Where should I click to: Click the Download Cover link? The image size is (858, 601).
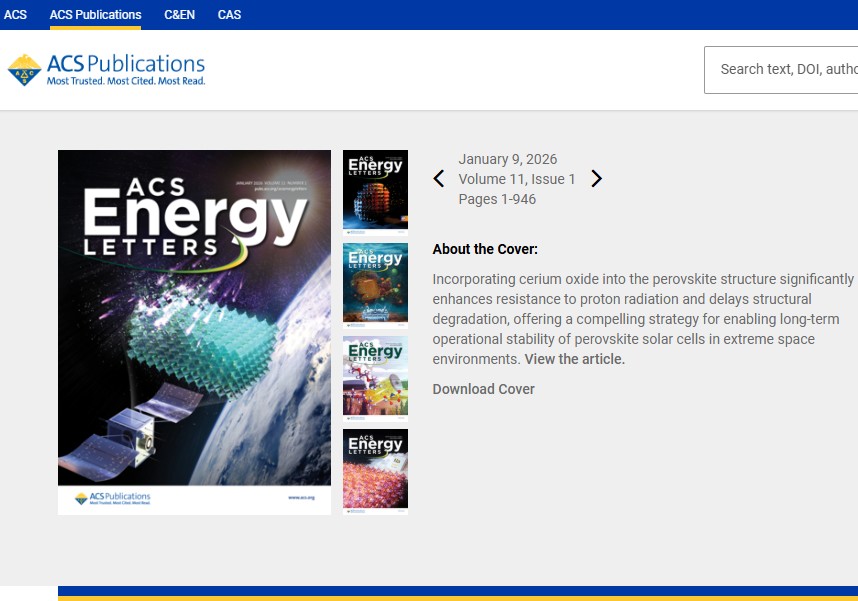pos(484,389)
